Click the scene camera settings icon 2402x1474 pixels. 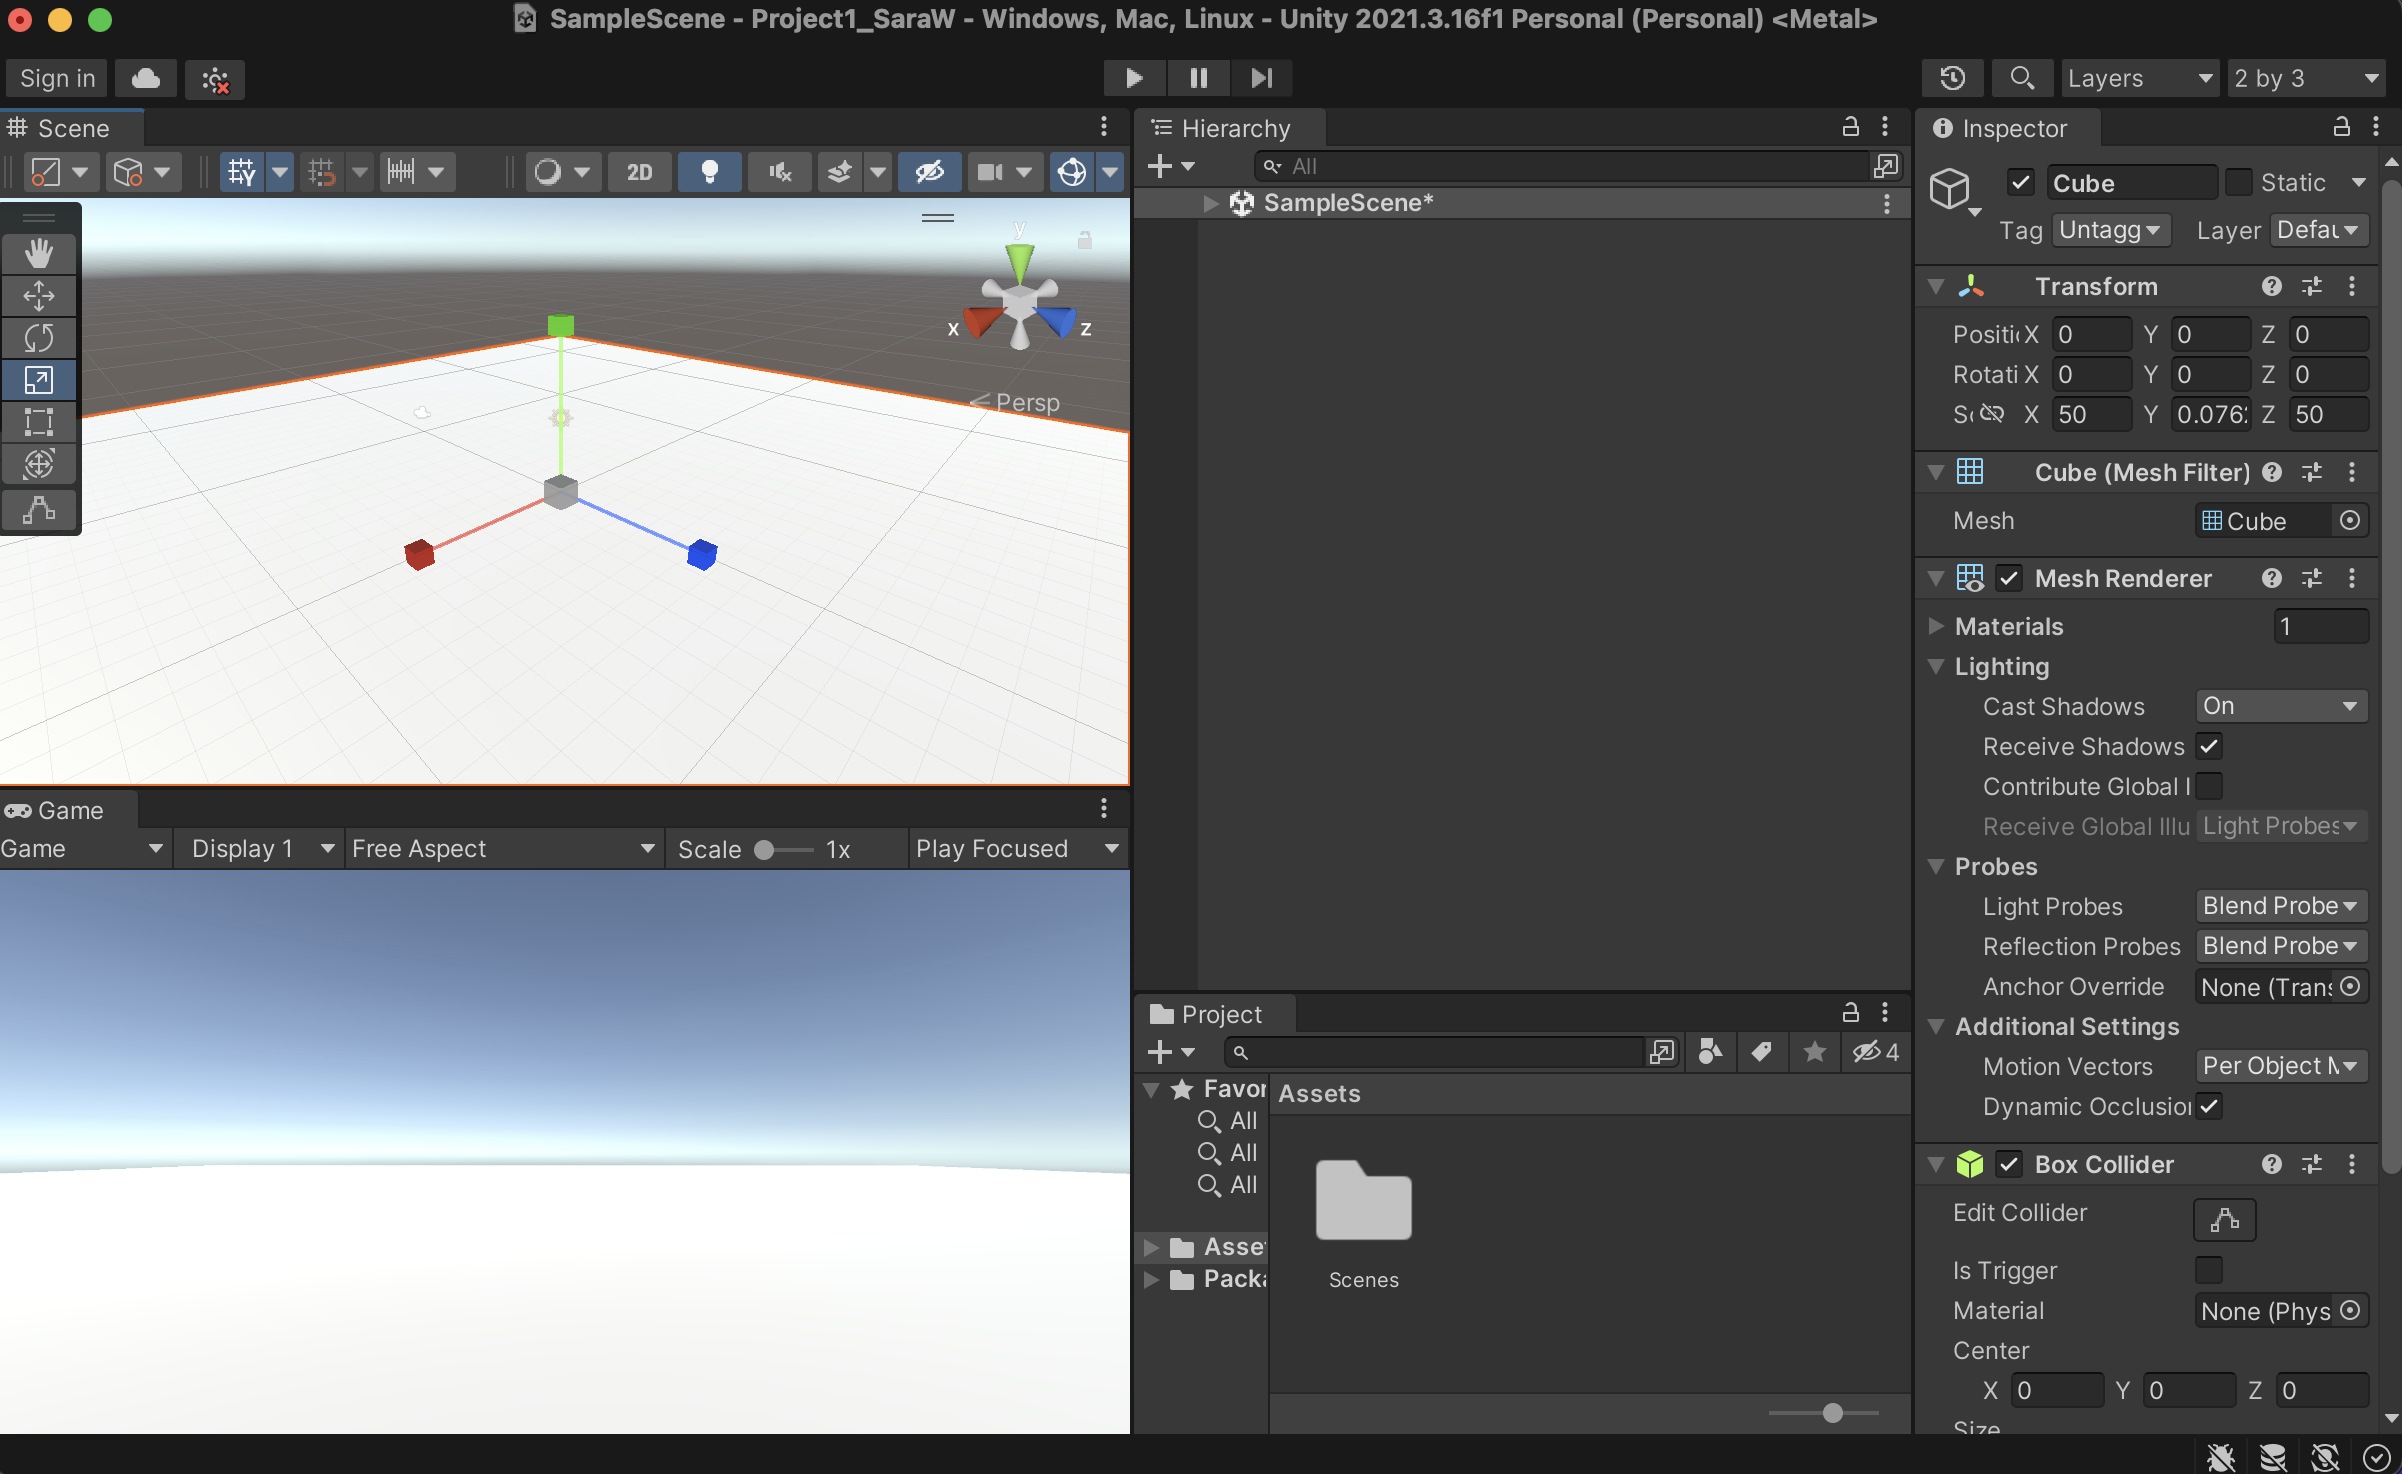point(990,172)
